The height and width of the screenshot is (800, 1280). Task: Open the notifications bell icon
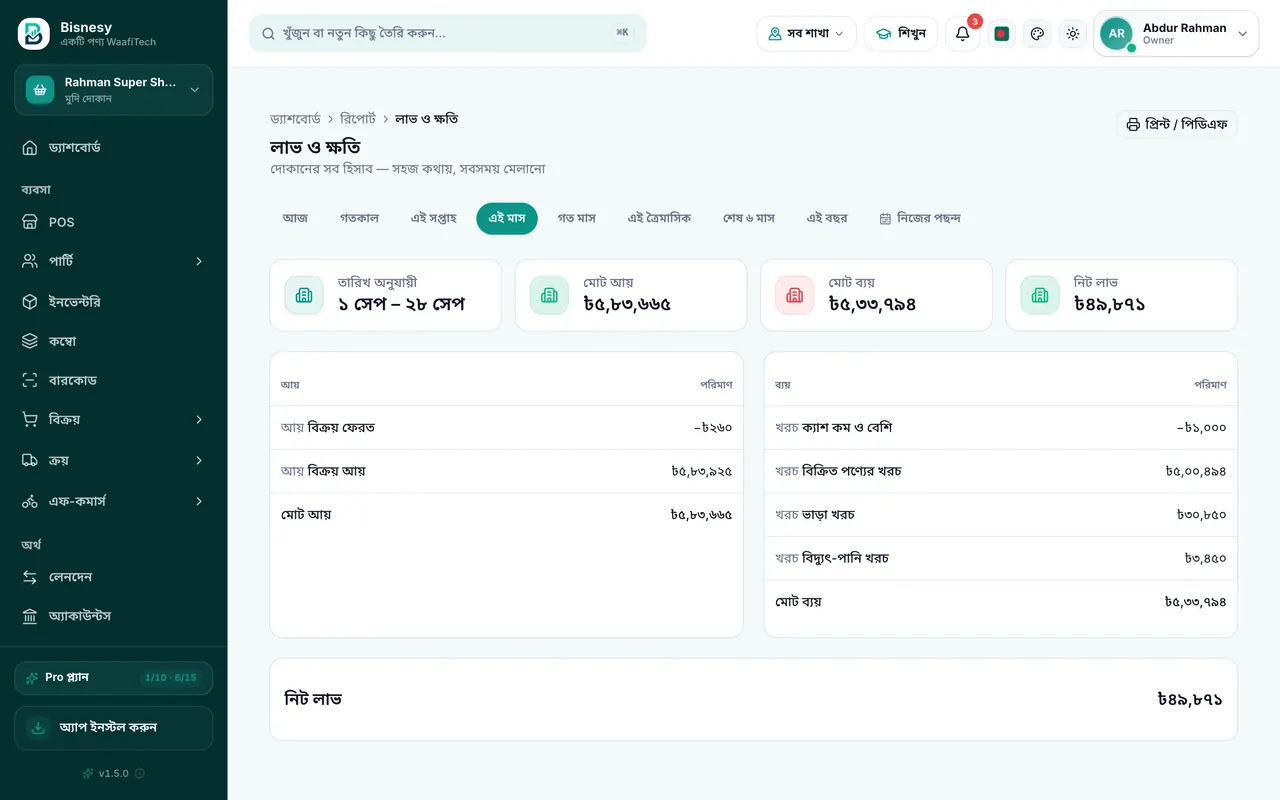click(x=962, y=34)
